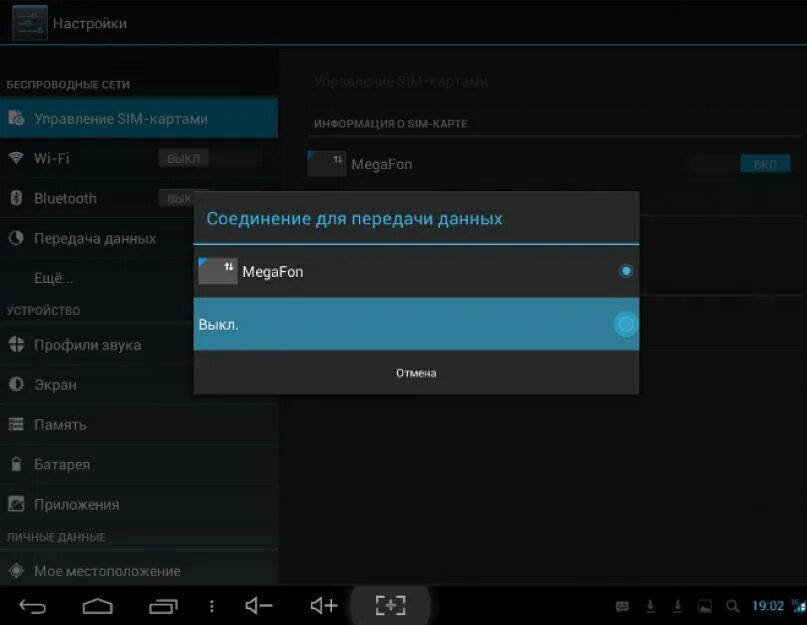Screen dimensions: 807x625
Task: Click the MegaFon SIM icon in dialog
Action: (x=218, y=271)
